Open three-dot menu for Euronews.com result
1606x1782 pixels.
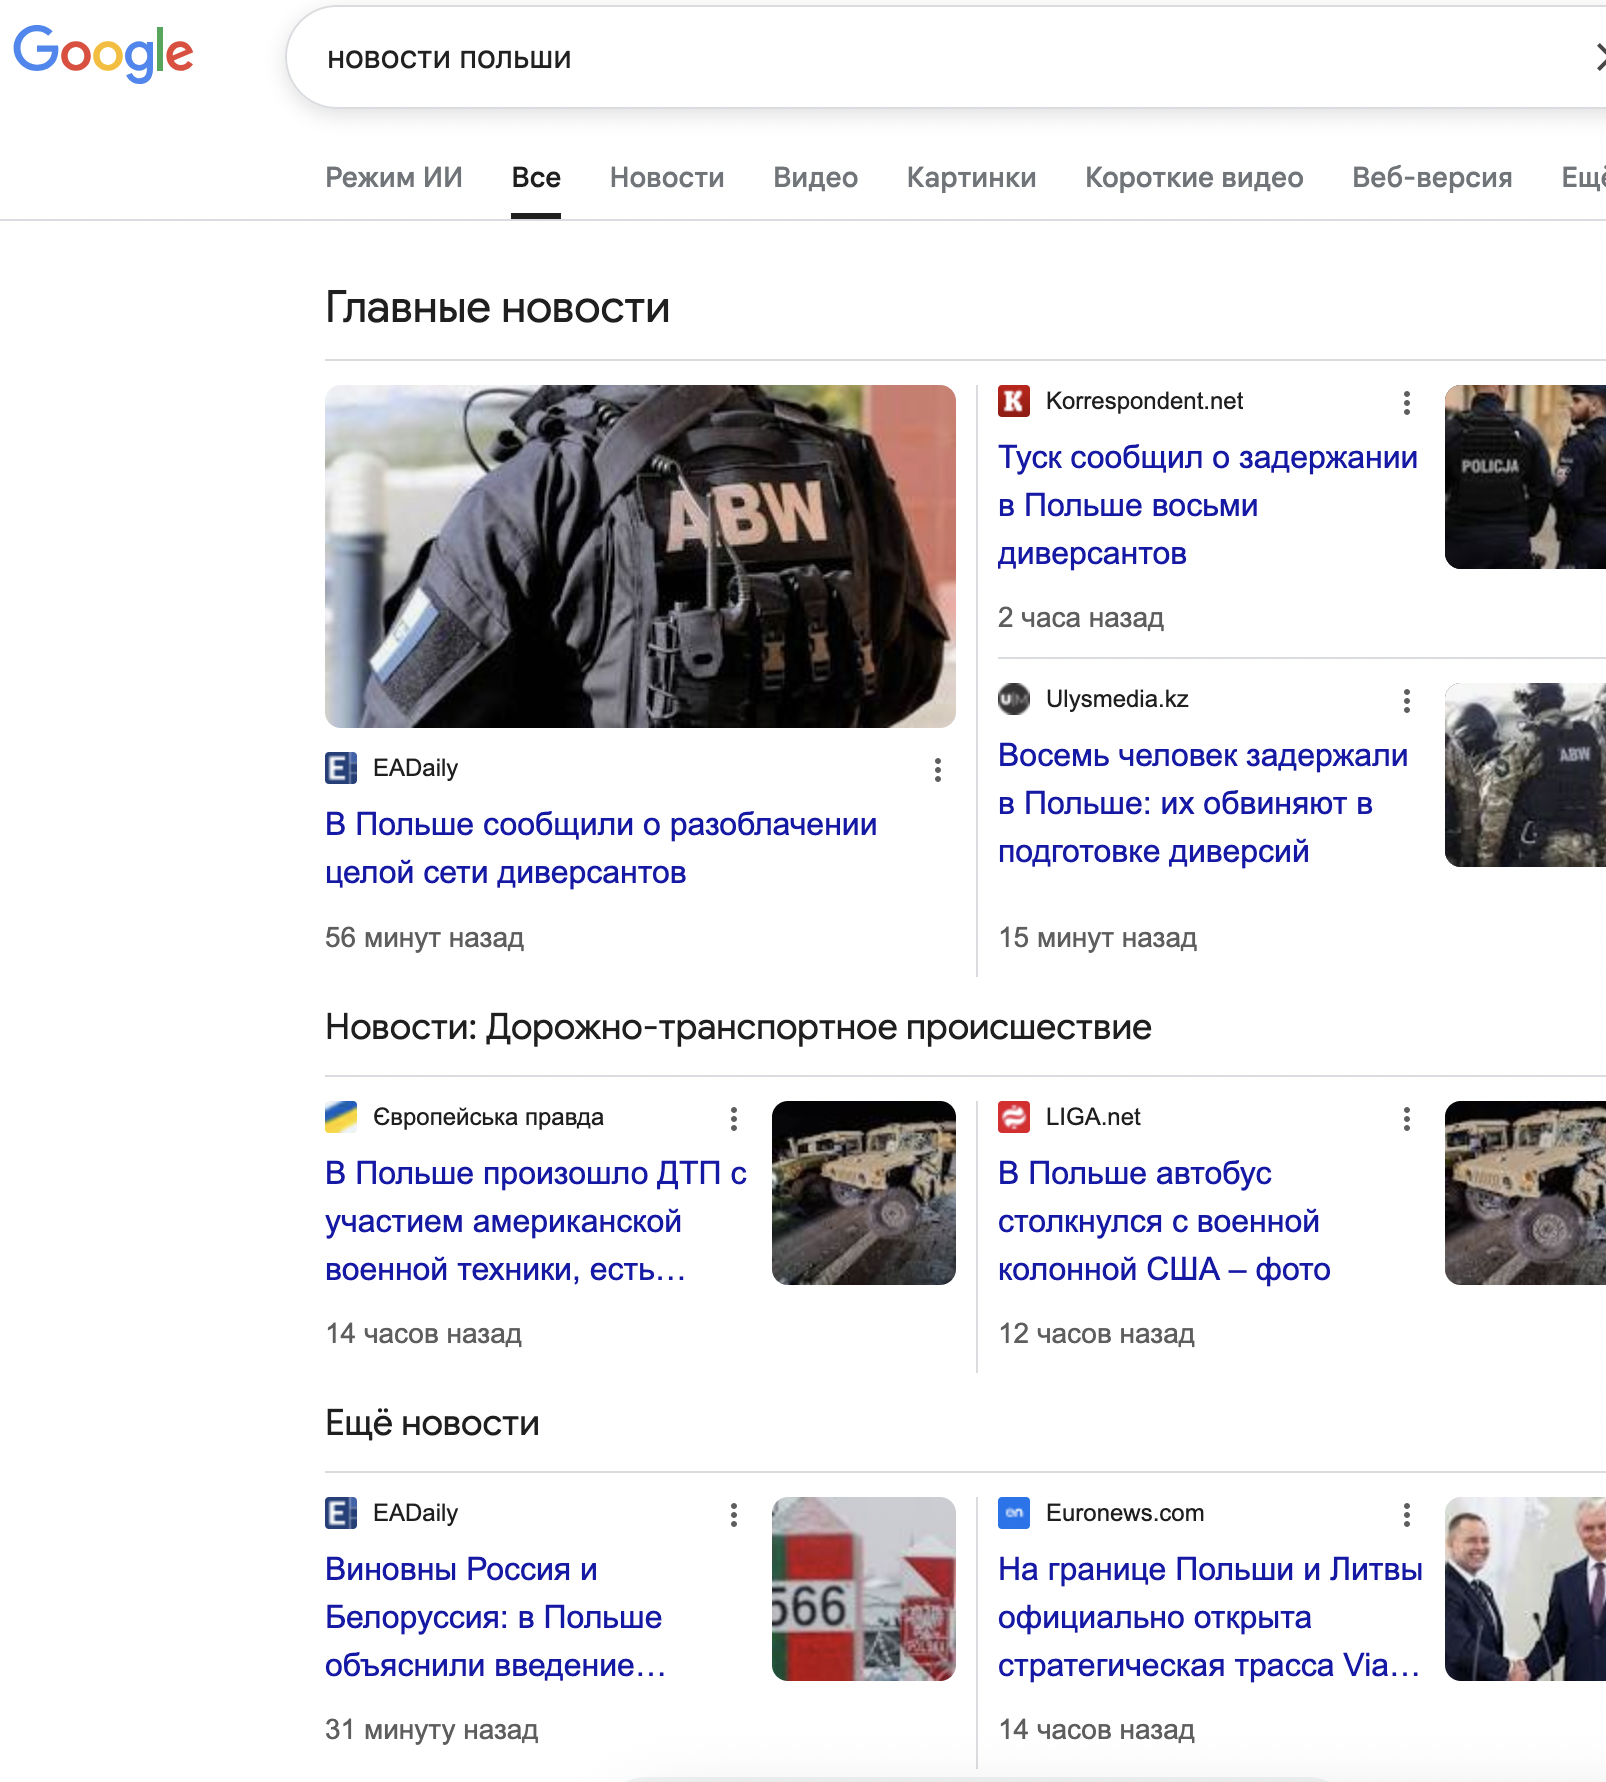click(1406, 1515)
